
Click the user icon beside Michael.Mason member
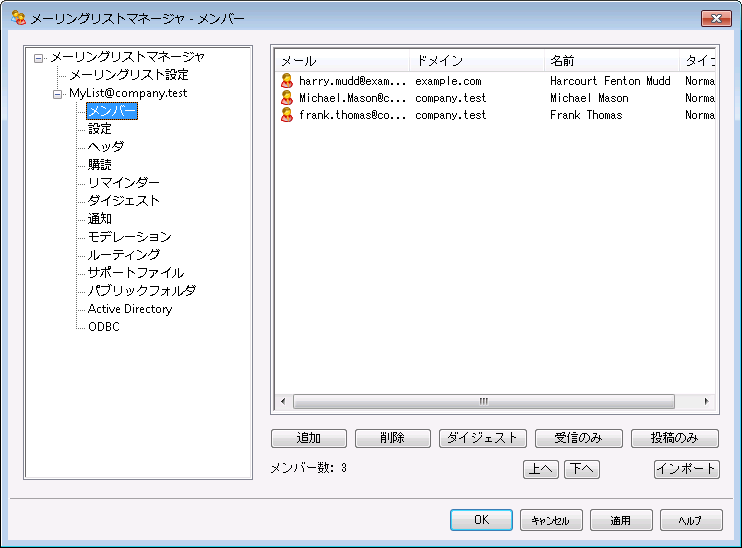pos(287,98)
